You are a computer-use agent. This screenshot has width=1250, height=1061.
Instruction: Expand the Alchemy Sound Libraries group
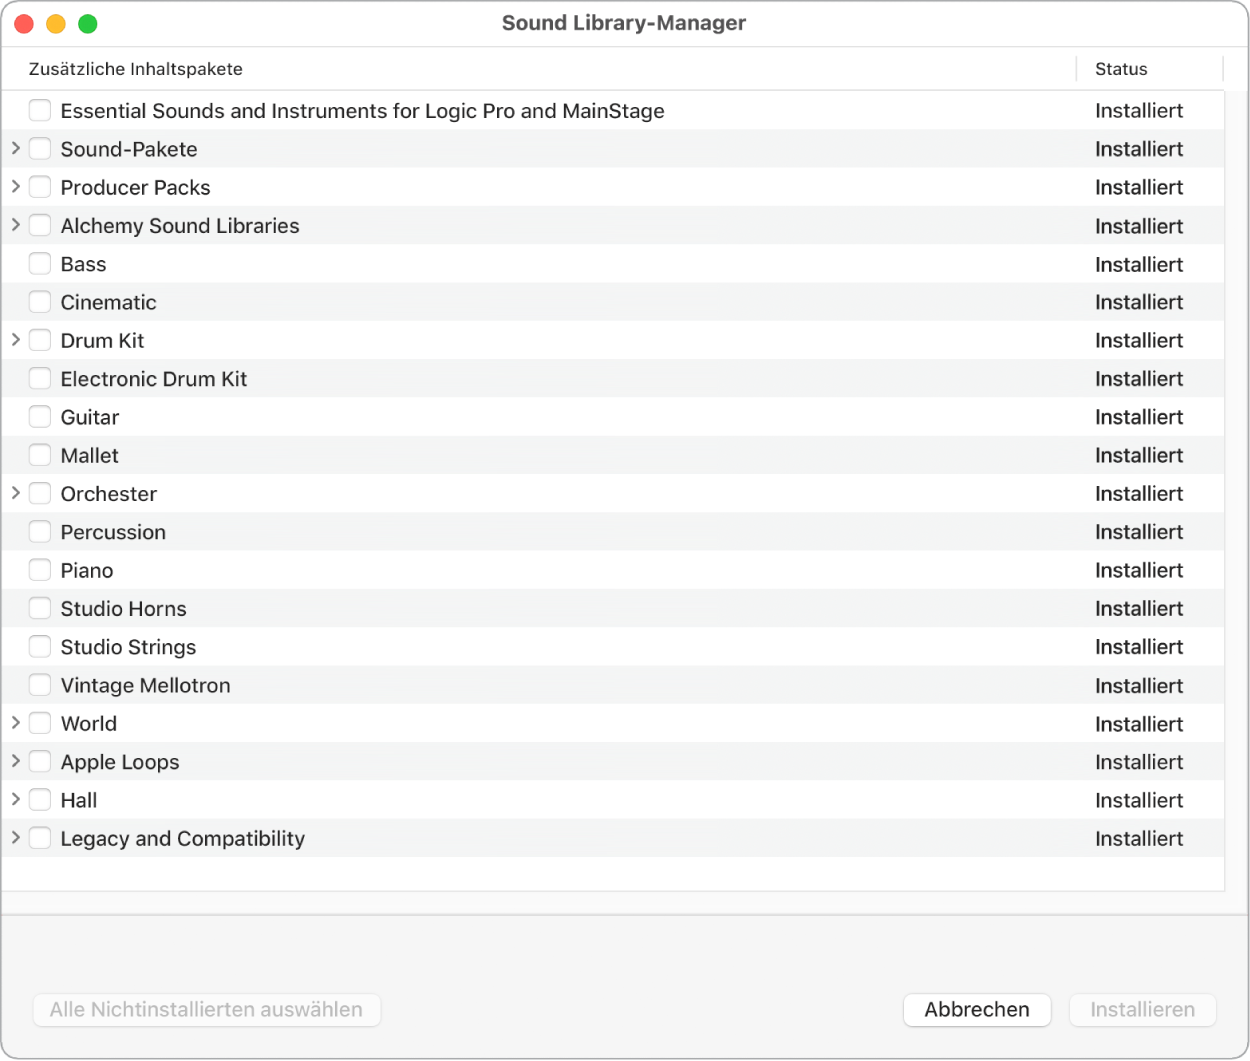click(16, 225)
